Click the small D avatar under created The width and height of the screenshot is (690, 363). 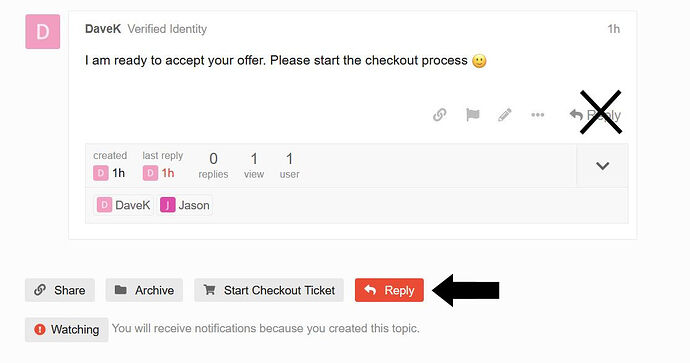[100, 173]
